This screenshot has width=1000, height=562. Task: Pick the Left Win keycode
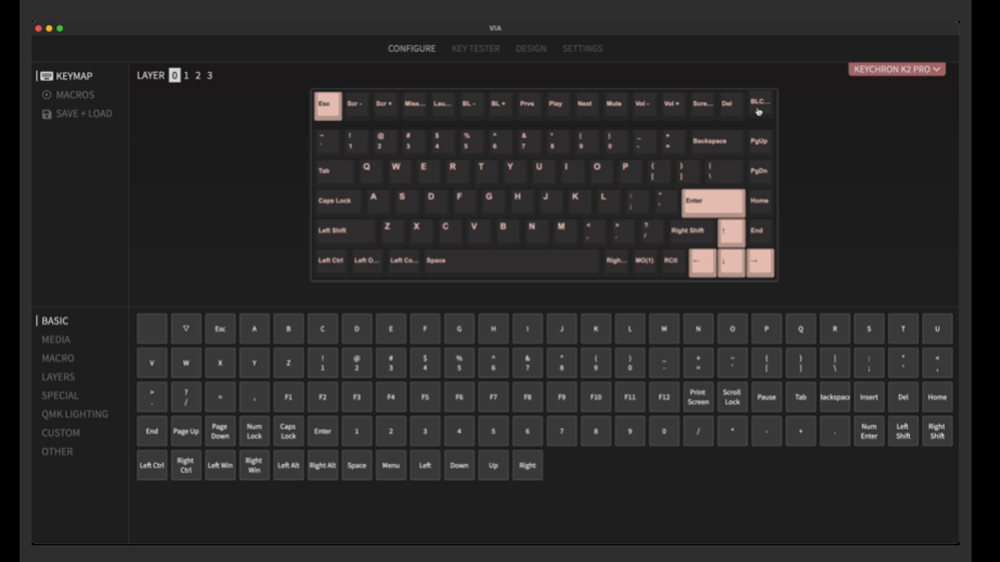(x=220, y=466)
